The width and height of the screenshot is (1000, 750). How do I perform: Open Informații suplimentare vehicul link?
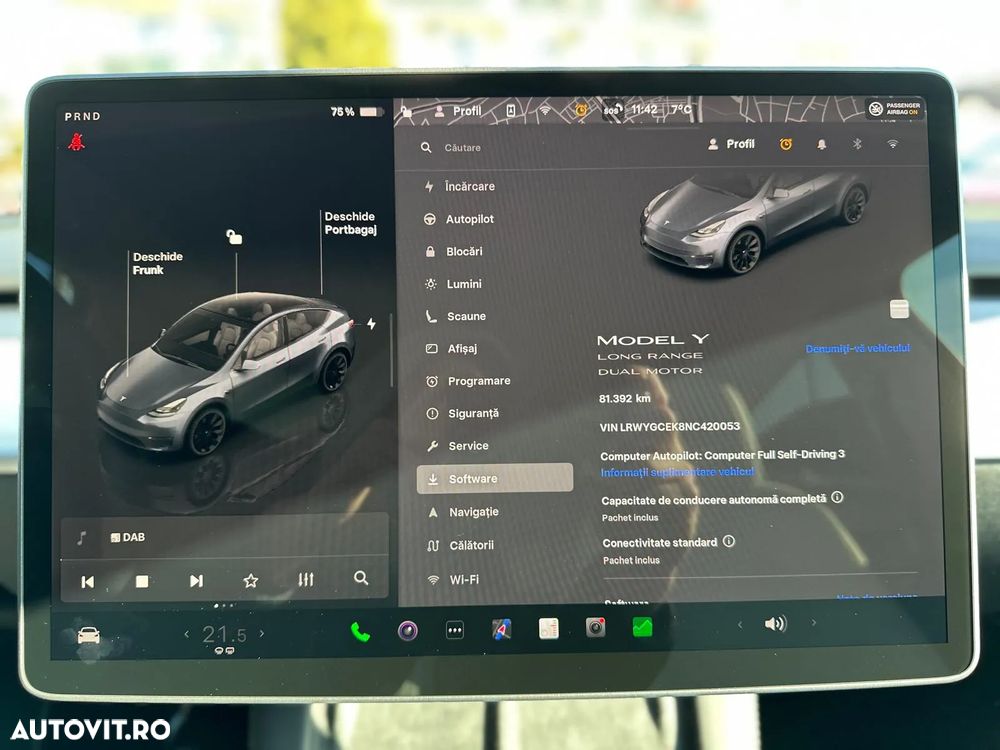pos(677,472)
